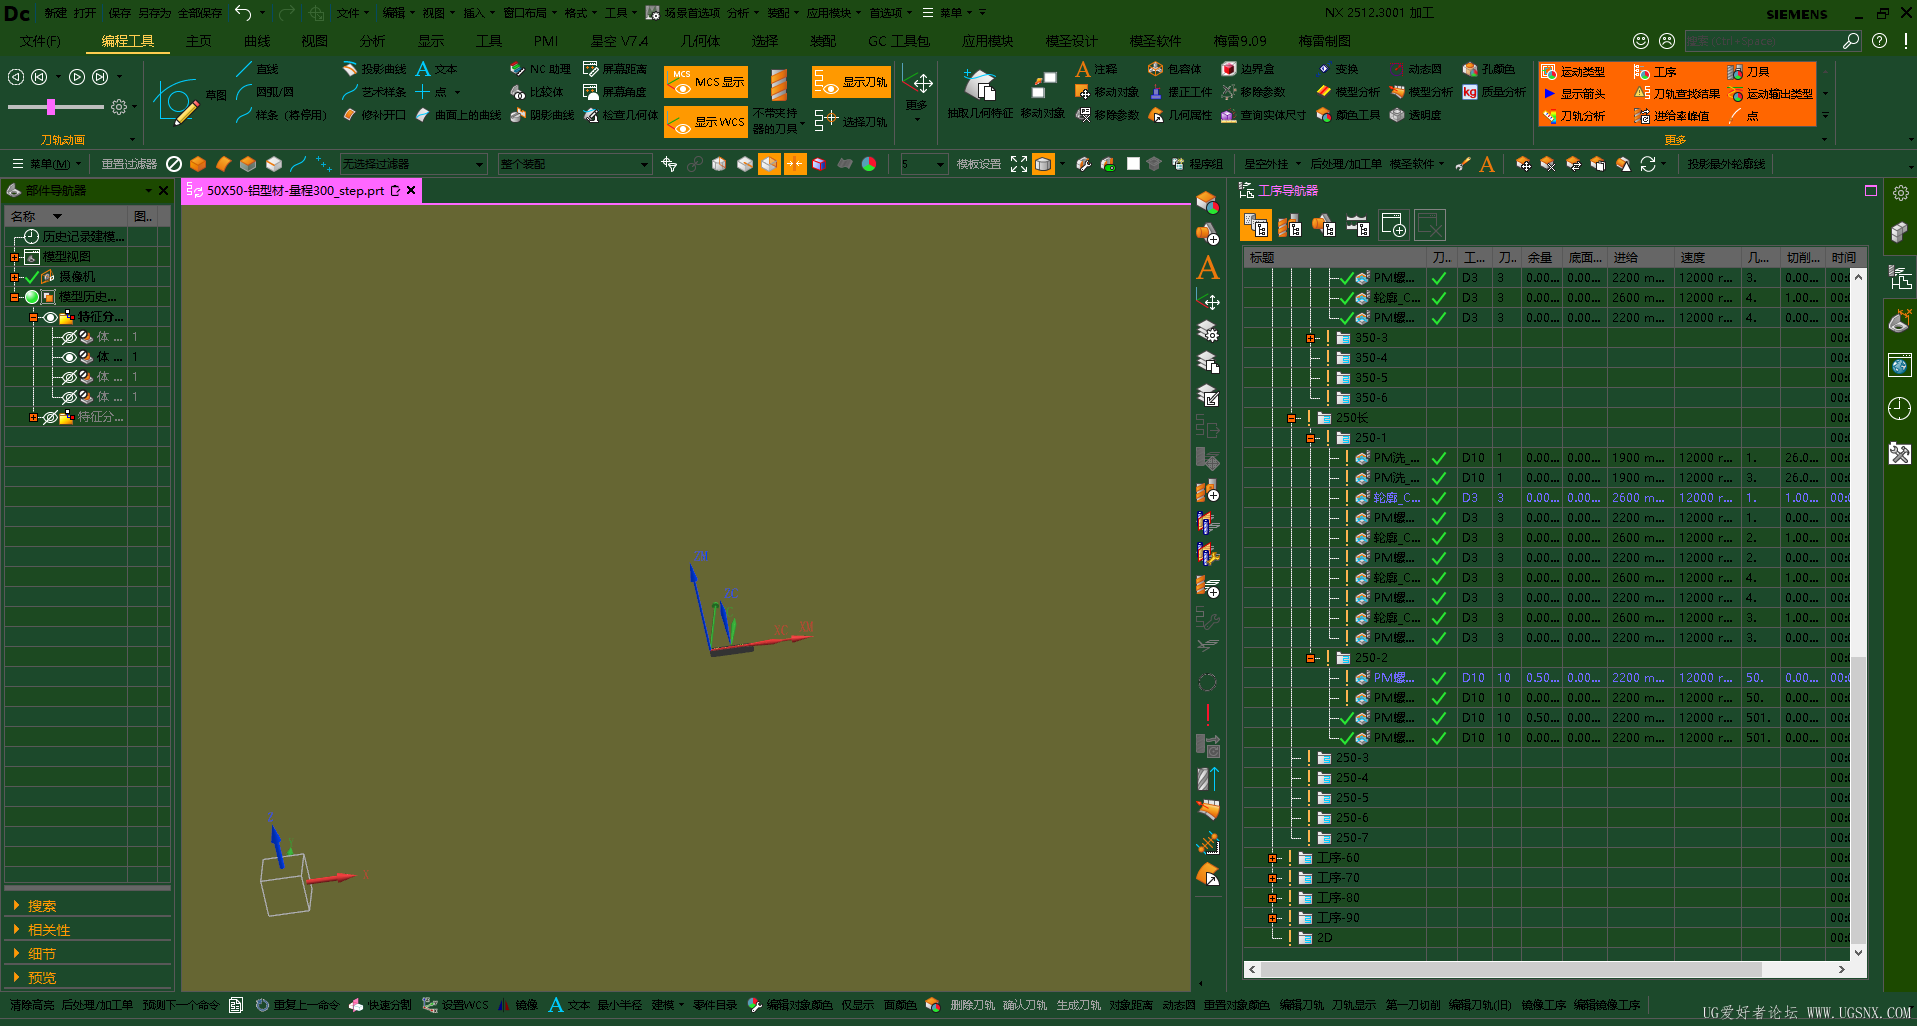Collapse the 250-1 folder in operation tree
This screenshot has width=1917, height=1026.
(x=1310, y=438)
